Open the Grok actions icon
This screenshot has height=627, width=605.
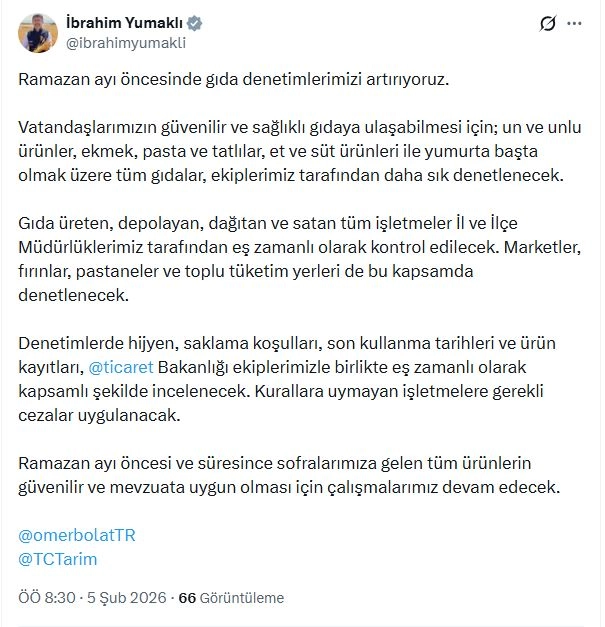pos(547,24)
